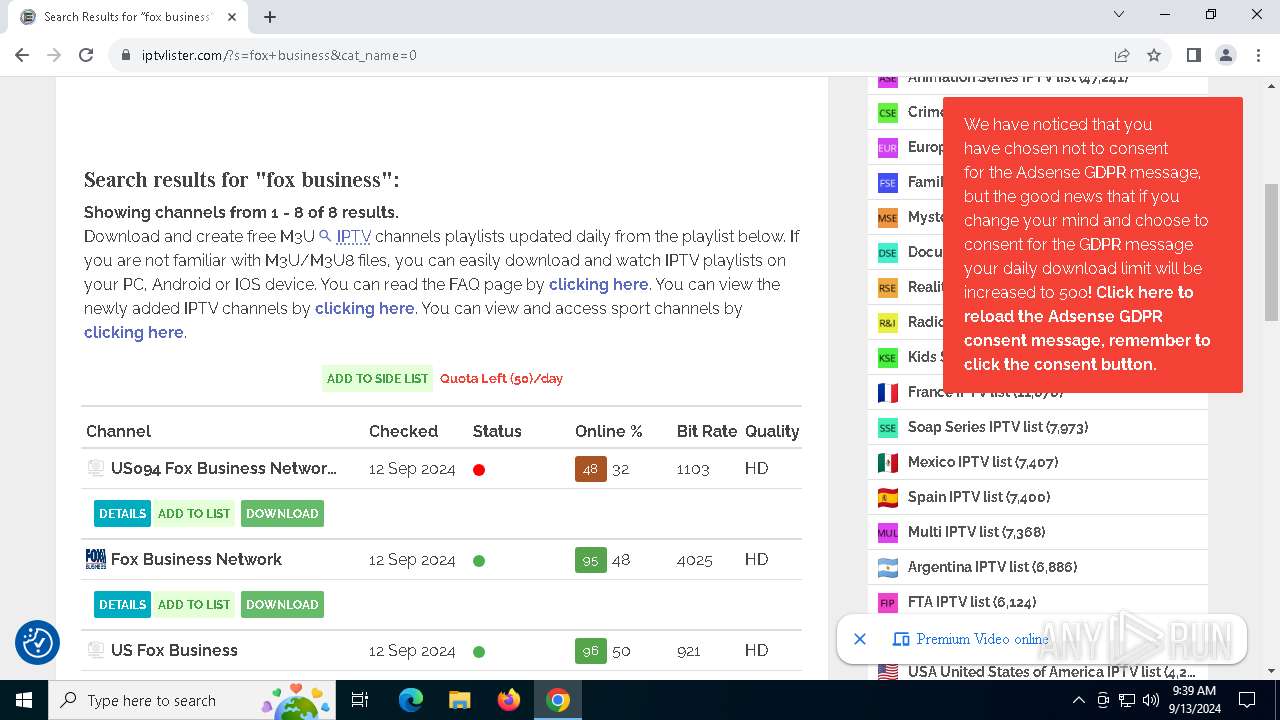
Task: Download US094 Fox Business playlist
Action: [x=282, y=513]
